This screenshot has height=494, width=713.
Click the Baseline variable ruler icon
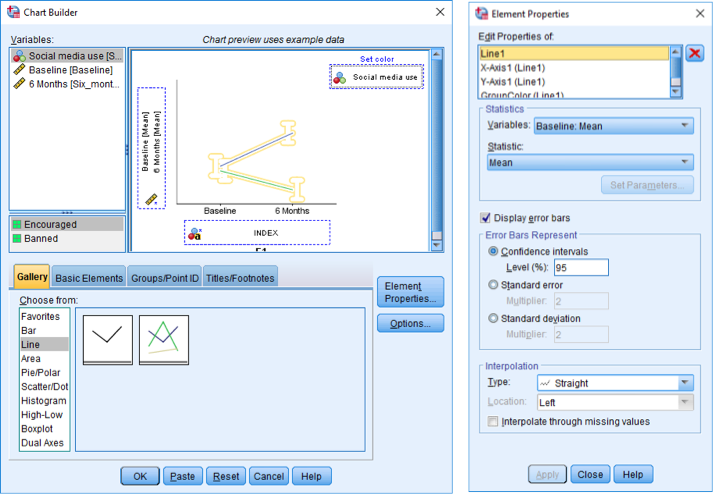(x=19, y=70)
